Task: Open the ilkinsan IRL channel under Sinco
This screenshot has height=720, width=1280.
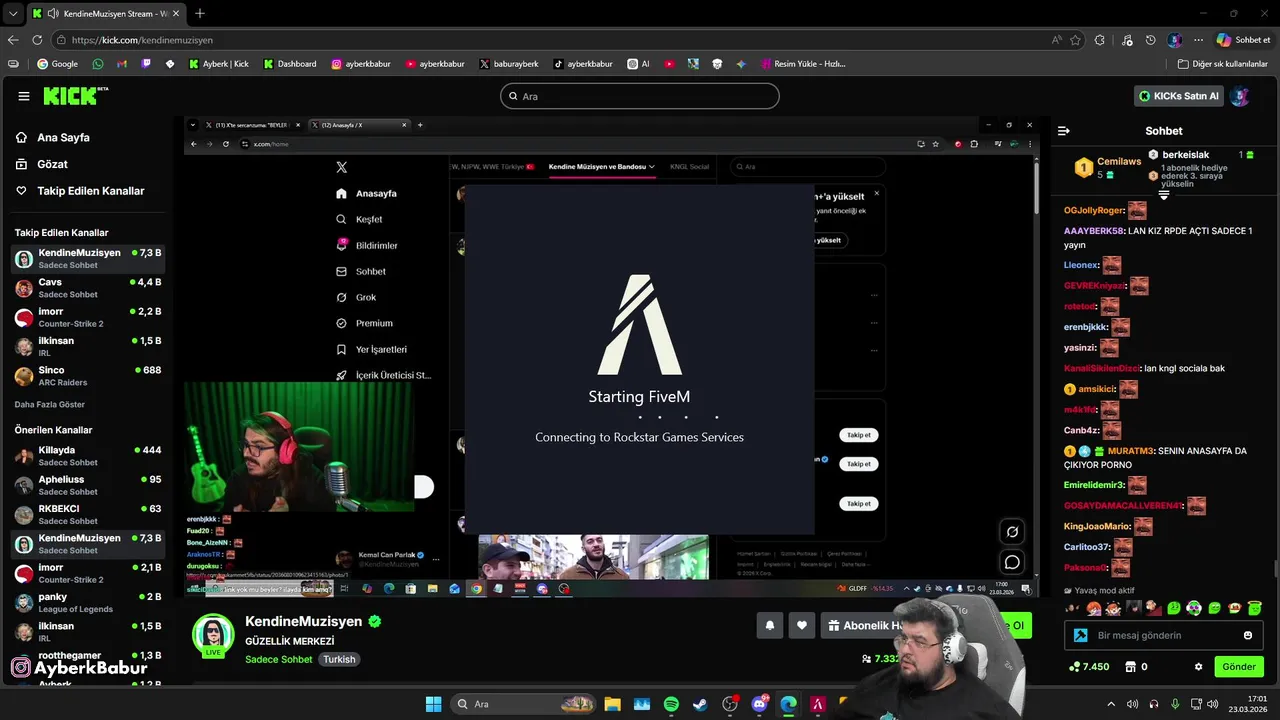Action: [88, 346]
